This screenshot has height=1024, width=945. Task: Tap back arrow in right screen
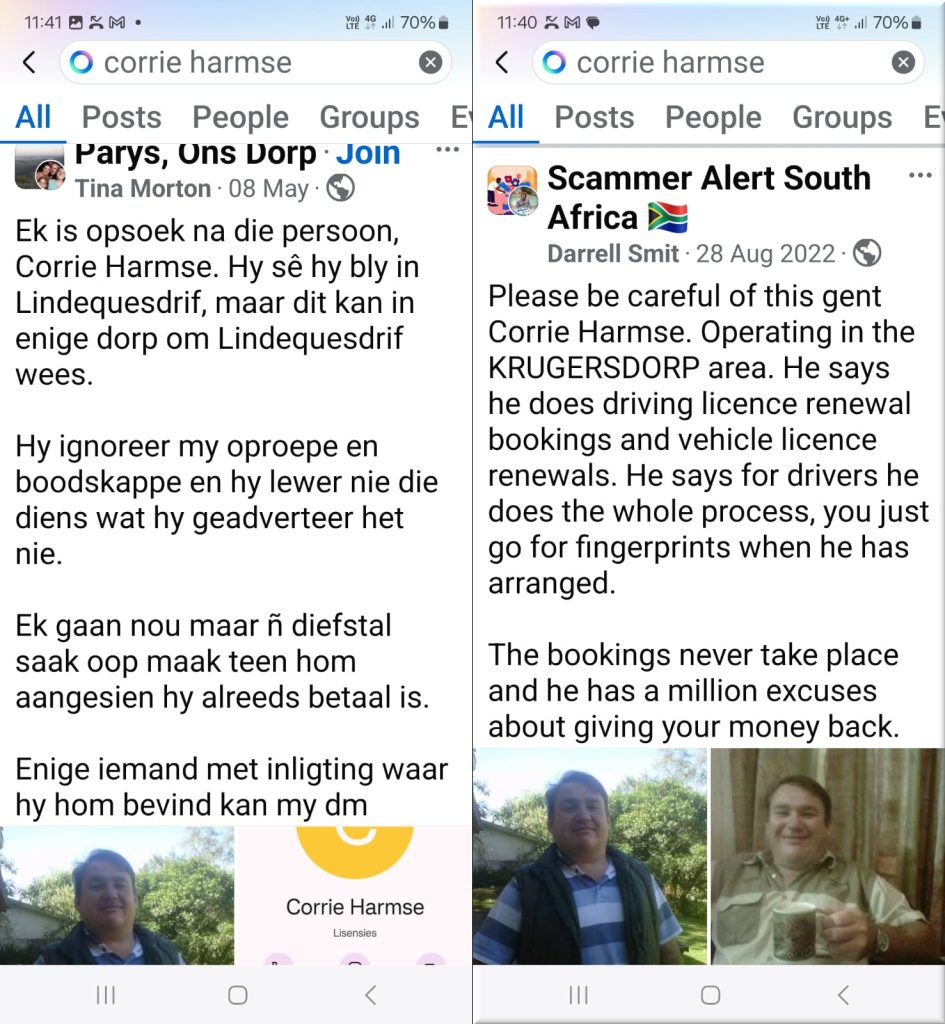click(x=502, y=62)
